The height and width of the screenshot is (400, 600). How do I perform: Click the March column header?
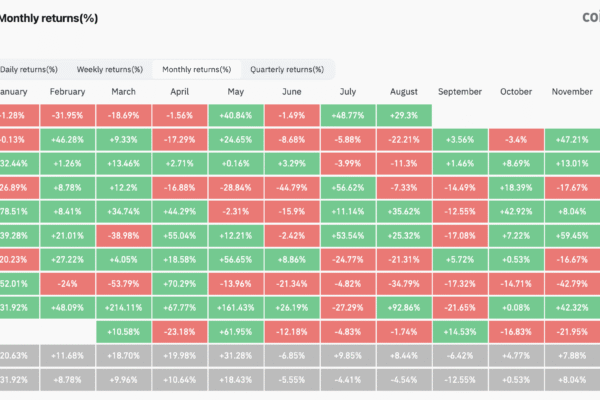coord(126,92)
